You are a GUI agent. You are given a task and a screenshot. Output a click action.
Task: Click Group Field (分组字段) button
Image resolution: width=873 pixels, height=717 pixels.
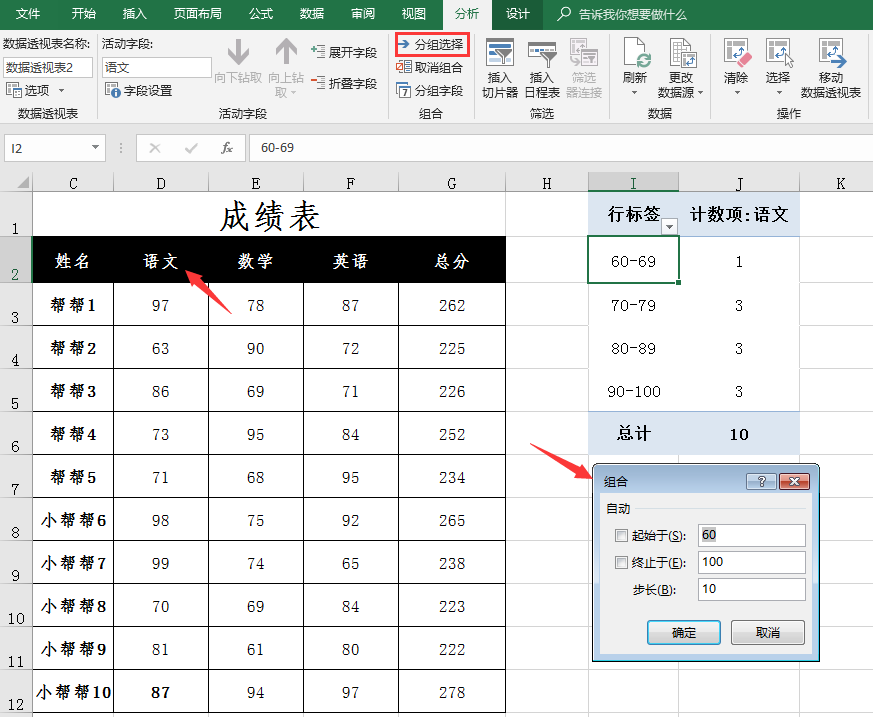(429, 90)
